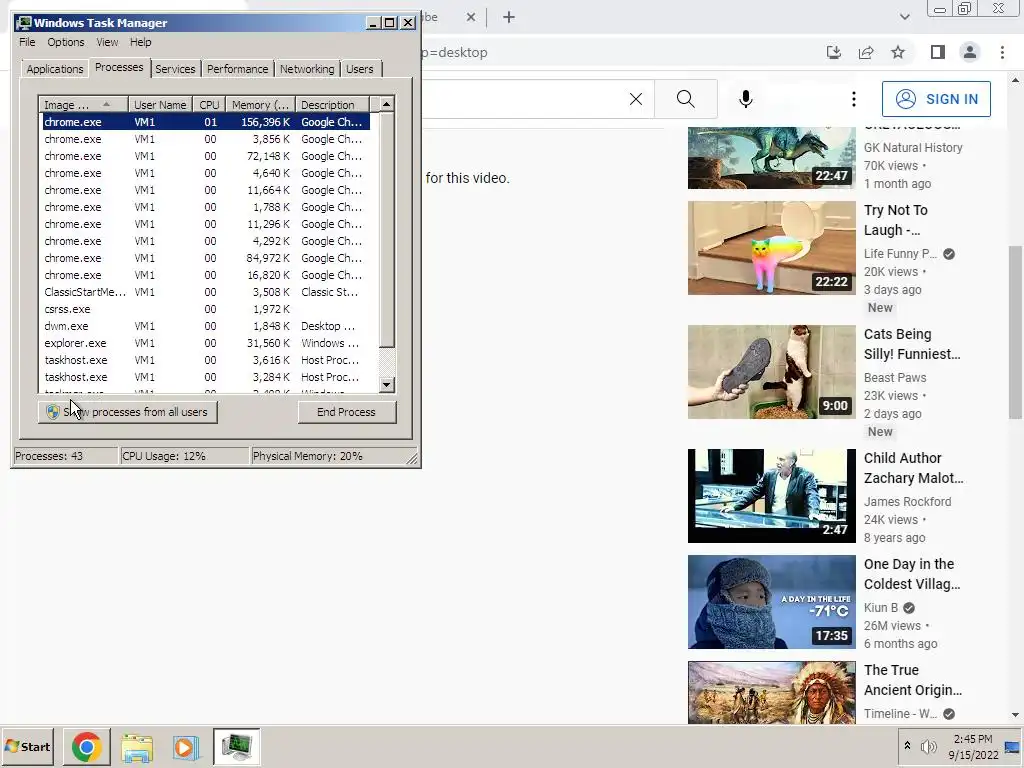Open the File menu in Task Manager
This screenshot has height=768, width=1024.
[x=27, y=42]
